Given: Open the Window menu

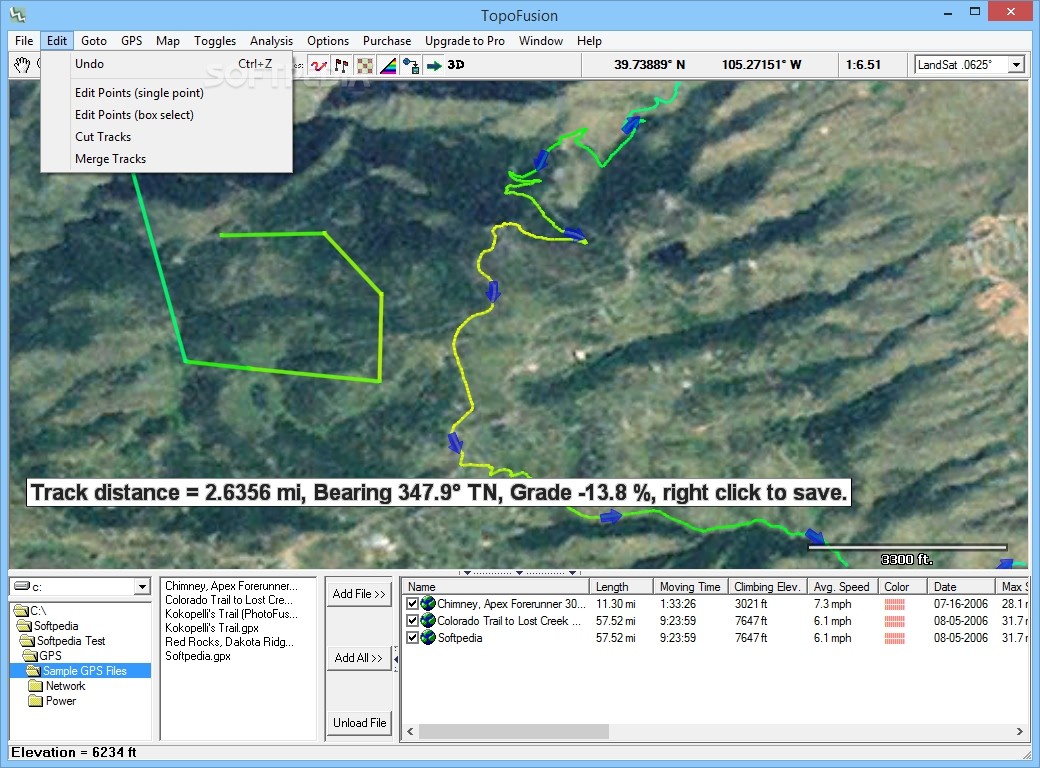Looking at the screenshot, I should tap(541, 40).
